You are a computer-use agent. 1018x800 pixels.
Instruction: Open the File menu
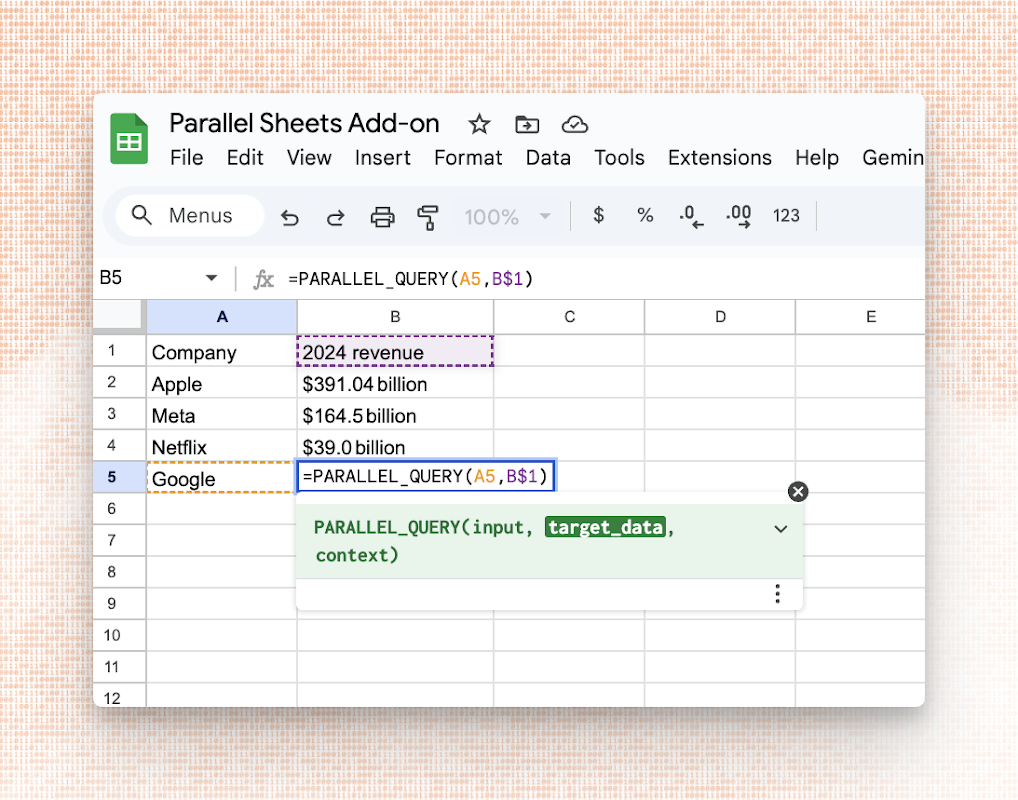click(x=186, y=158)
